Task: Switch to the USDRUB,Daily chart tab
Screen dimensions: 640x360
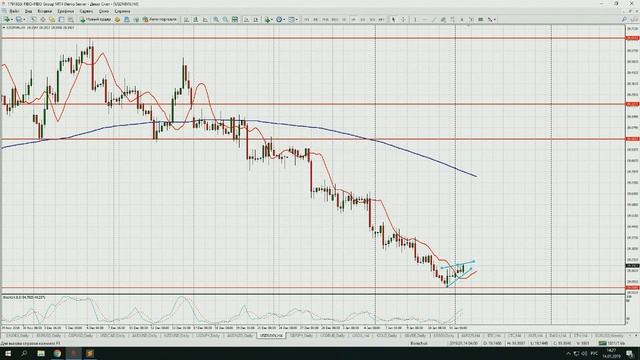Action: pos(333,336)
